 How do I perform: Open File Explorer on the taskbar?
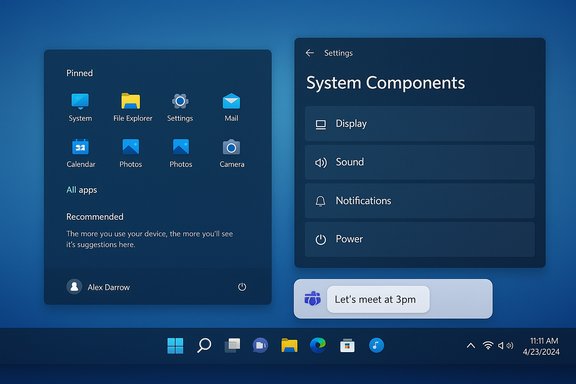289,345
